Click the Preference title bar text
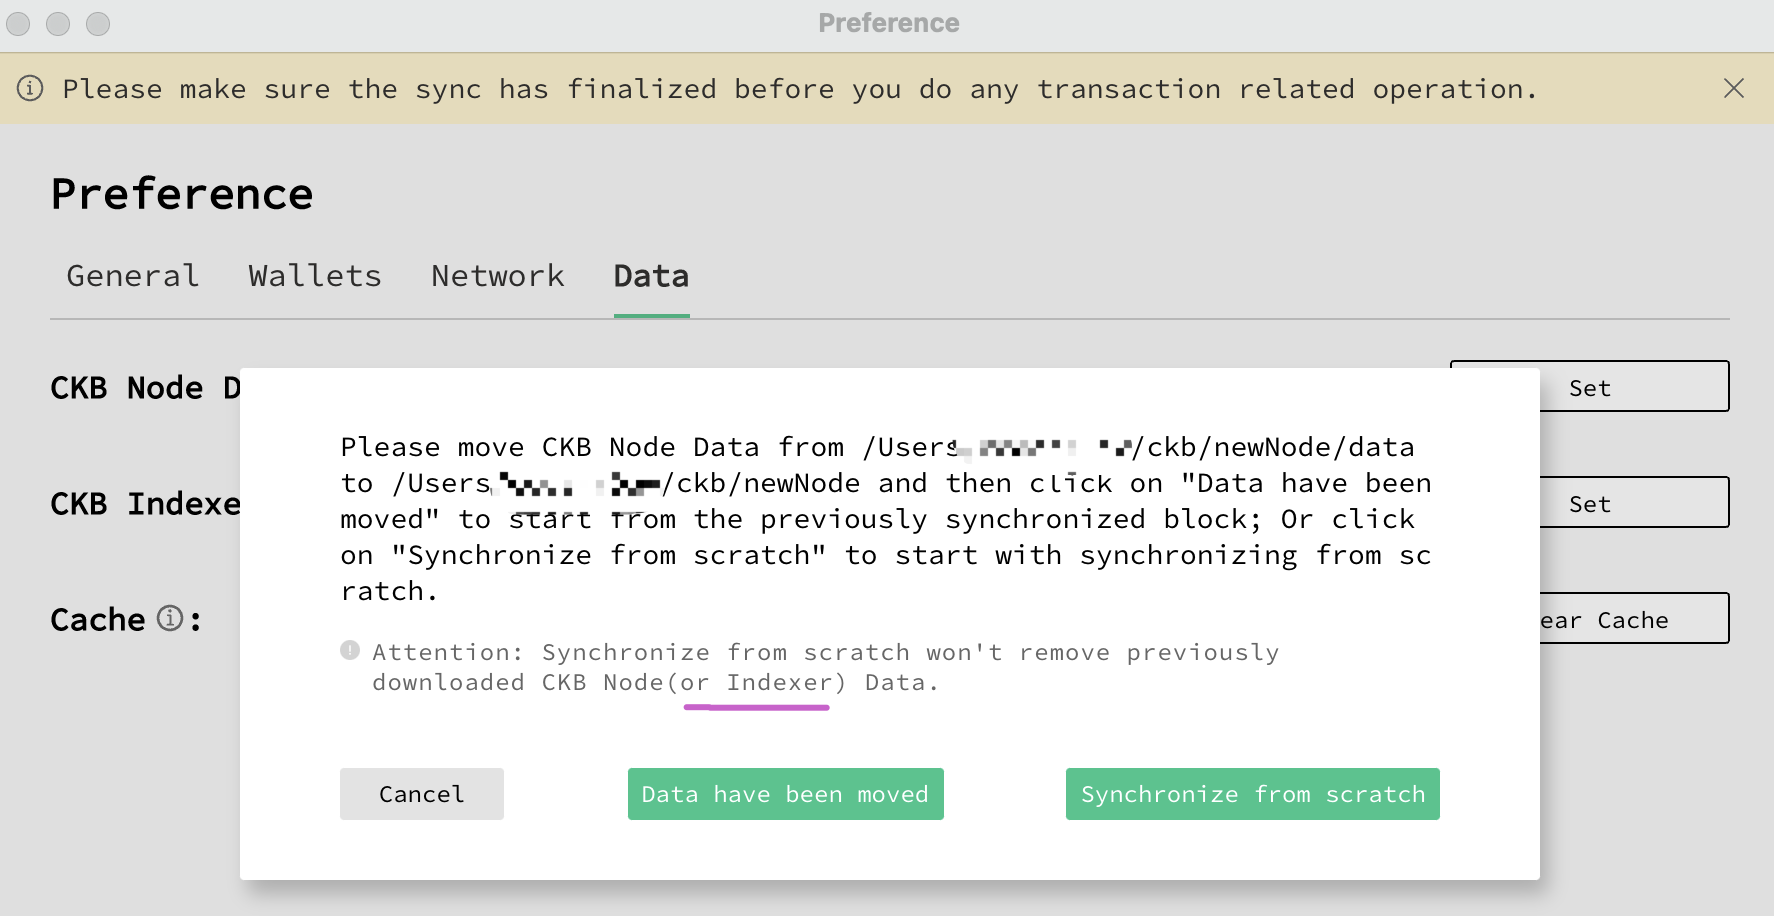Viewport: 1774px width, 916px height. tap(888, 22)
